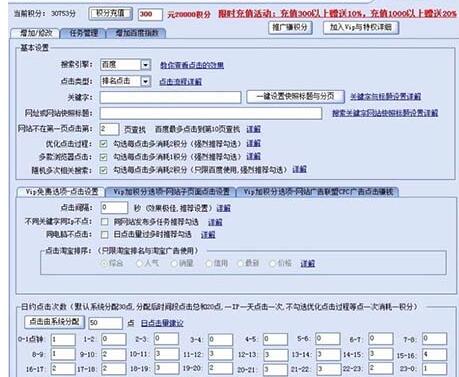Viewport: 459px width, 377px height.
Task: Open 详解 link on 随机多次相关搜索 row
Action: 299,169
